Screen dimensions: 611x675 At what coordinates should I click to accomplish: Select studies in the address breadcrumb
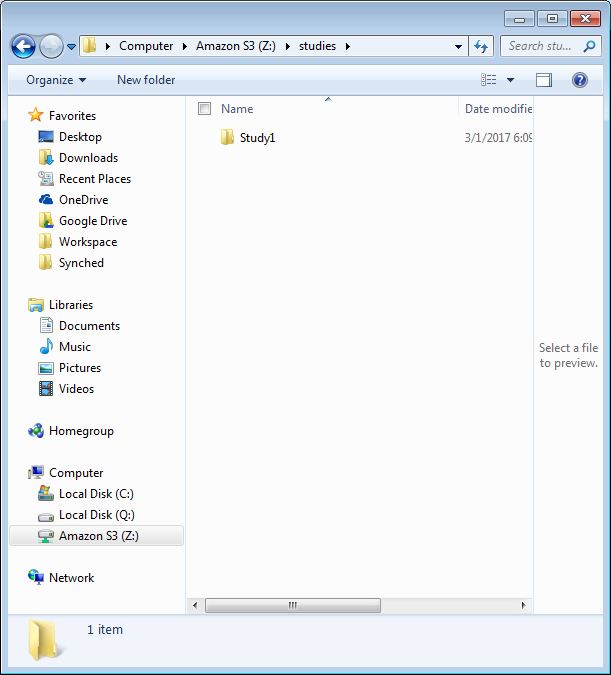pos(317,46)
